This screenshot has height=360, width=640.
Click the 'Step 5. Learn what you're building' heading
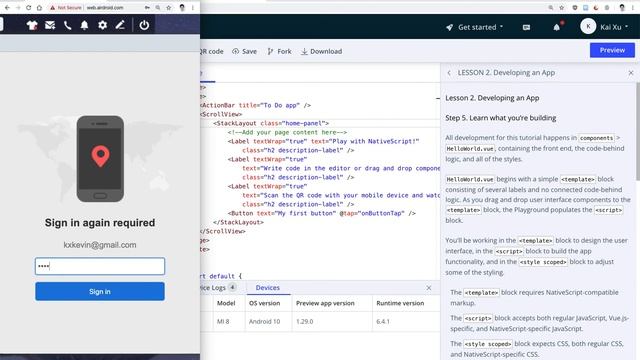[500, 118]
